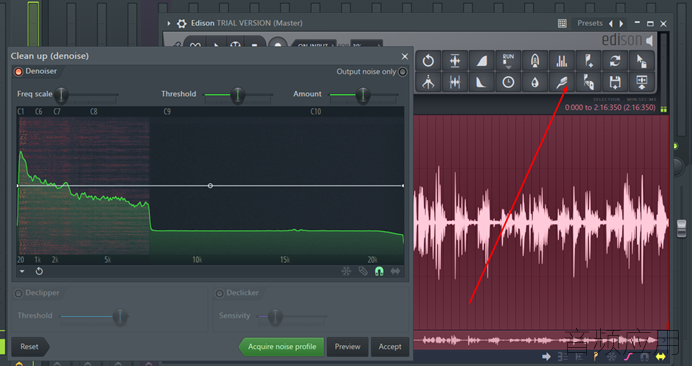Apply the Fade in tool
Image resolution: width=692 pixels, height=366 pixels.
coord(481,60)
